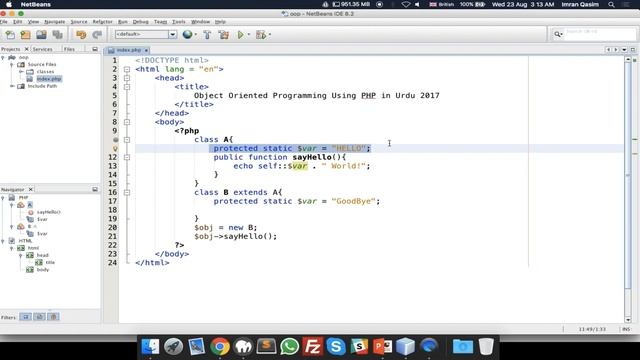Click the search magnifier icon in toolbar

(x=558, y=34)
